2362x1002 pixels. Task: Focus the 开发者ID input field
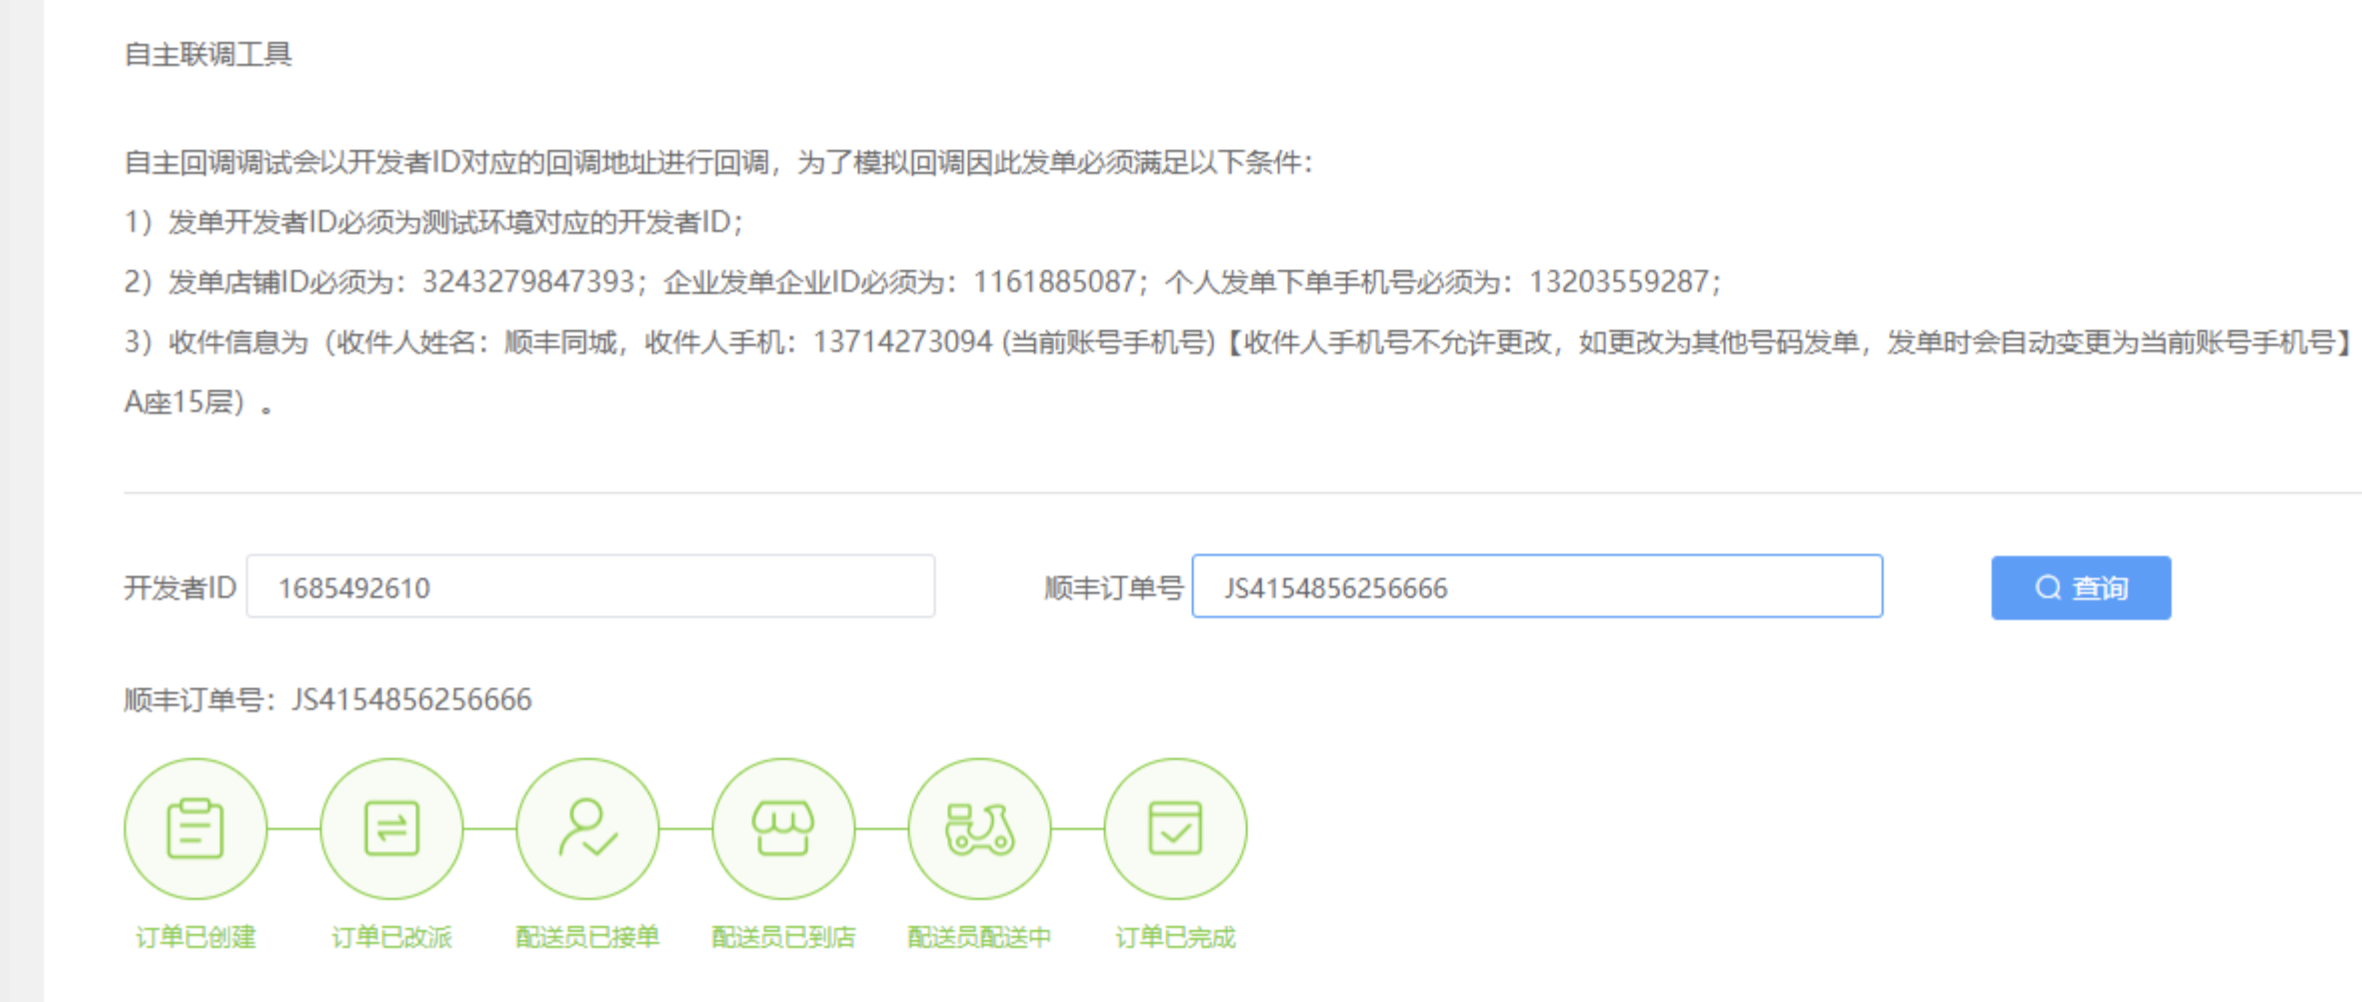coord(590,587)
